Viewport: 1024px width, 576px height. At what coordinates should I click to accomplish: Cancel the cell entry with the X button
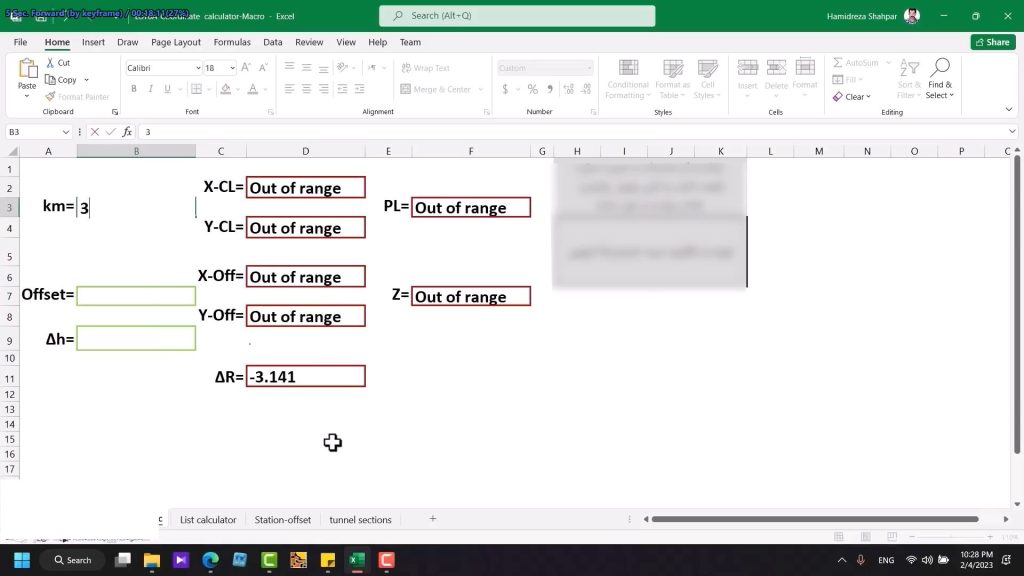coord(95,131)
